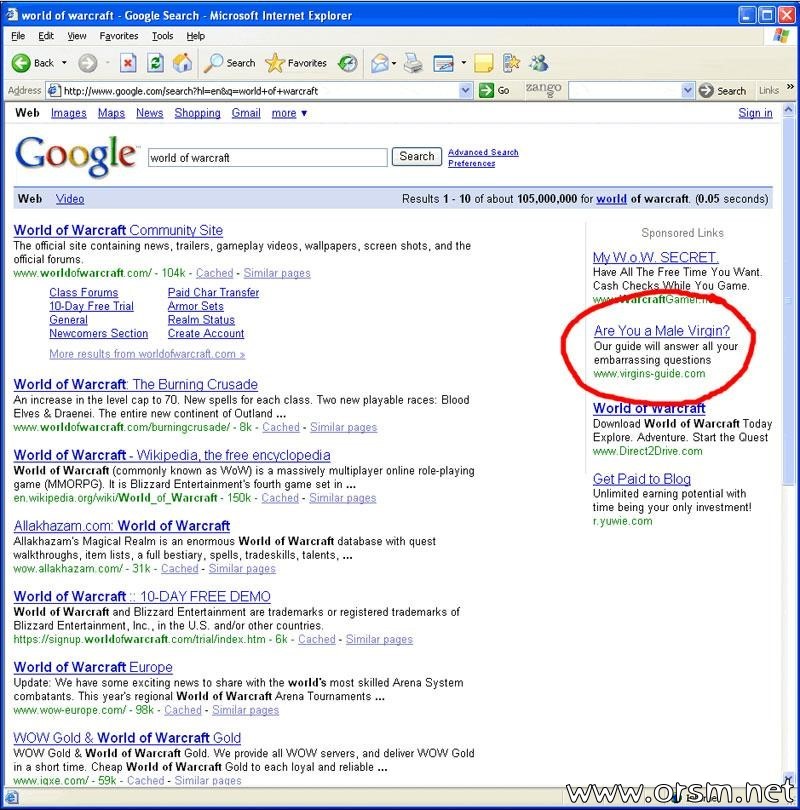Open the Mail envelope icon
Image resolution: width=800 pixels, height=810 pixels.
tap(380, 63)
